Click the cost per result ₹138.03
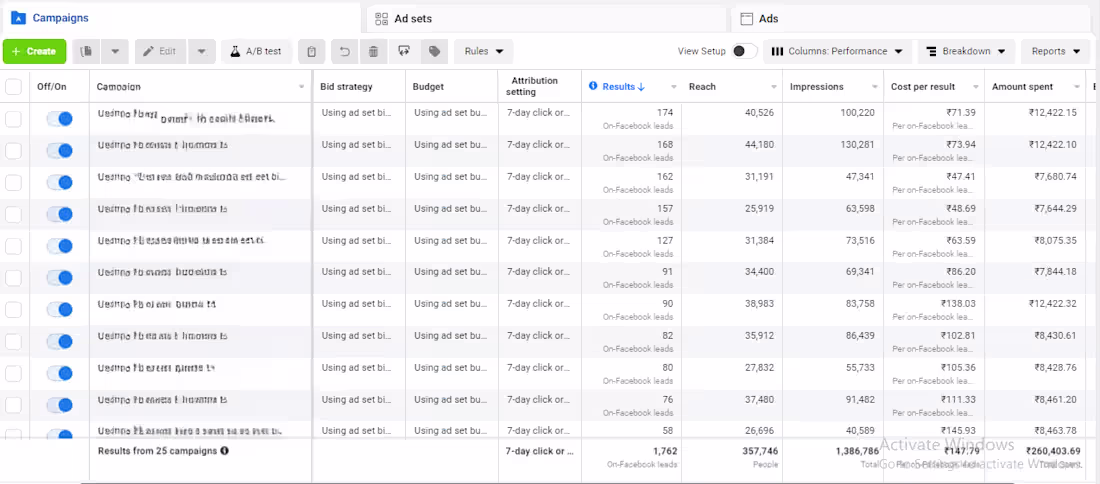Image resolution: width=1100 pixels, height=484 pixels. point(958,304)
